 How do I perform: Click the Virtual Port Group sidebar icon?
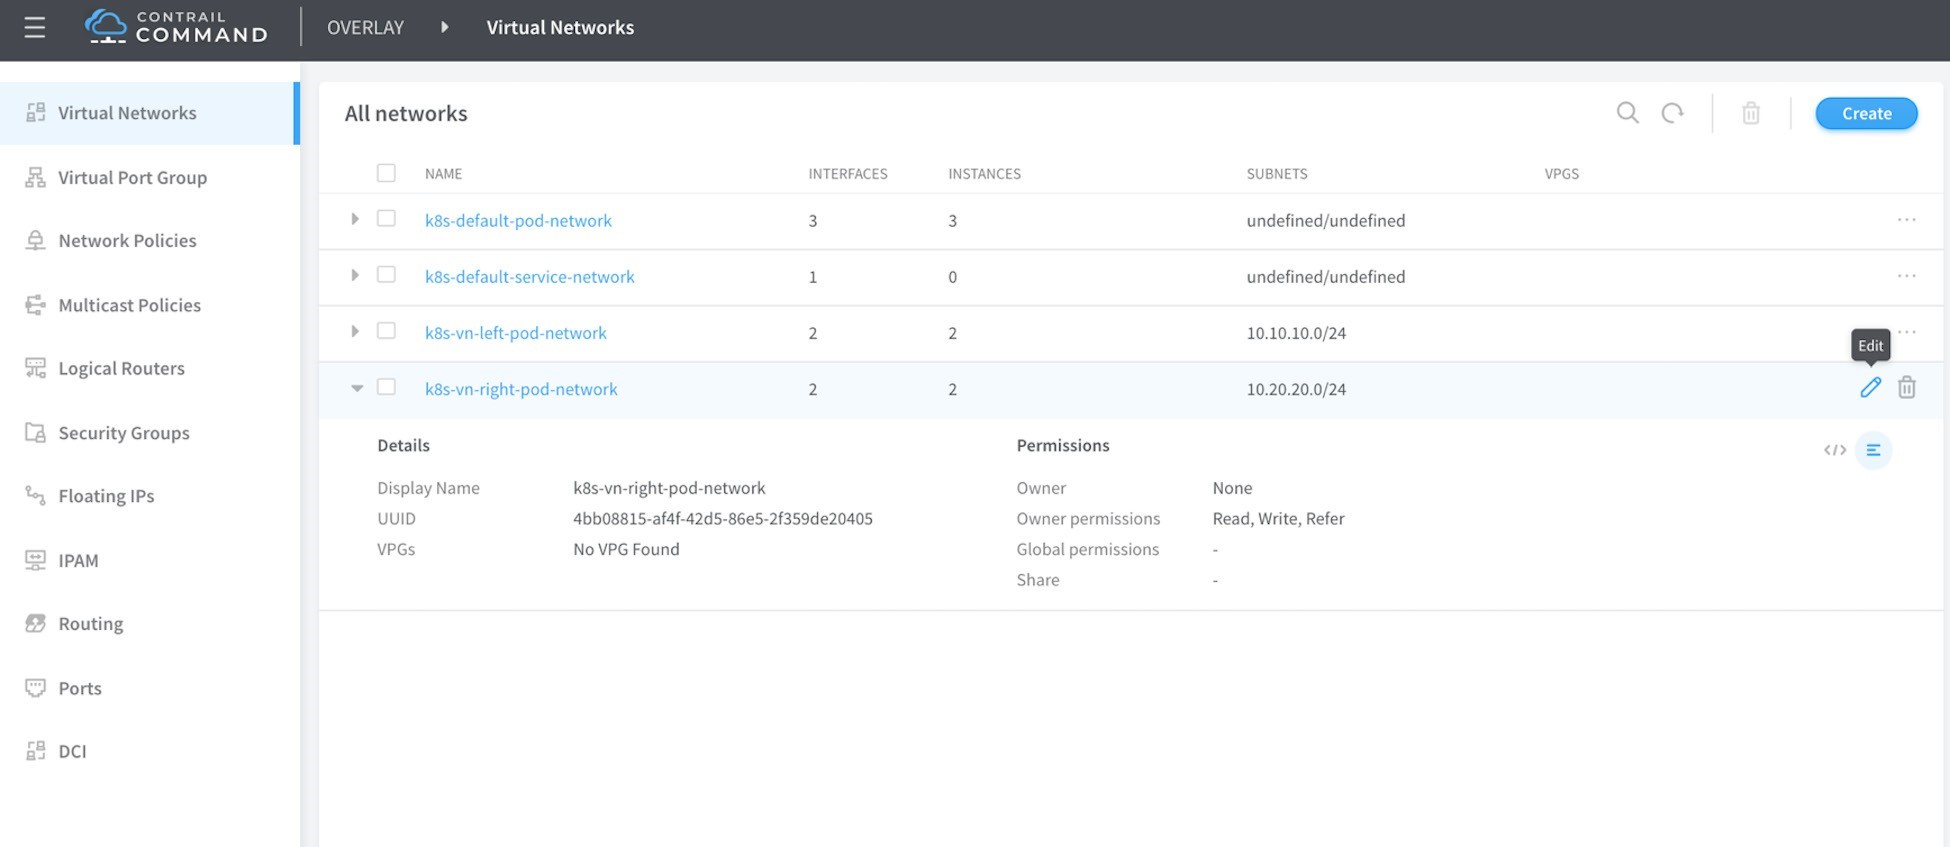tap(36, 177)
